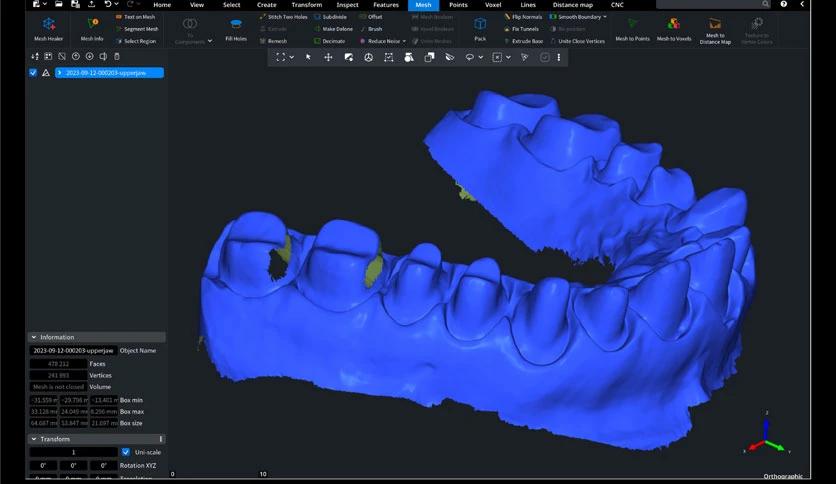Open dropdown next to the boxed X icon

click(509, 57)
